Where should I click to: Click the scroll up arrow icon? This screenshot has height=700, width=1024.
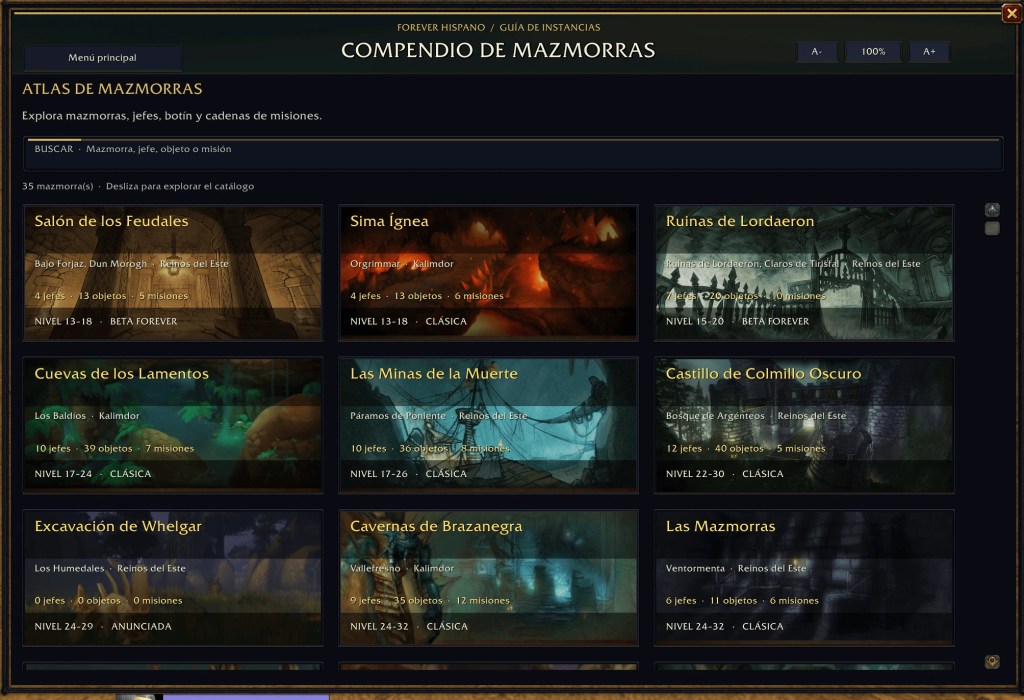coord(992,210)
